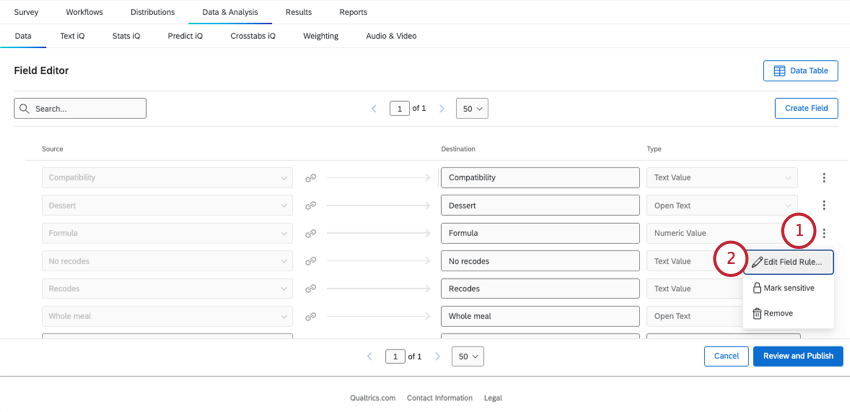This screenshot has width=850, height=412.
Task: Open Dessert source dropdown
Action: [167, 206]
